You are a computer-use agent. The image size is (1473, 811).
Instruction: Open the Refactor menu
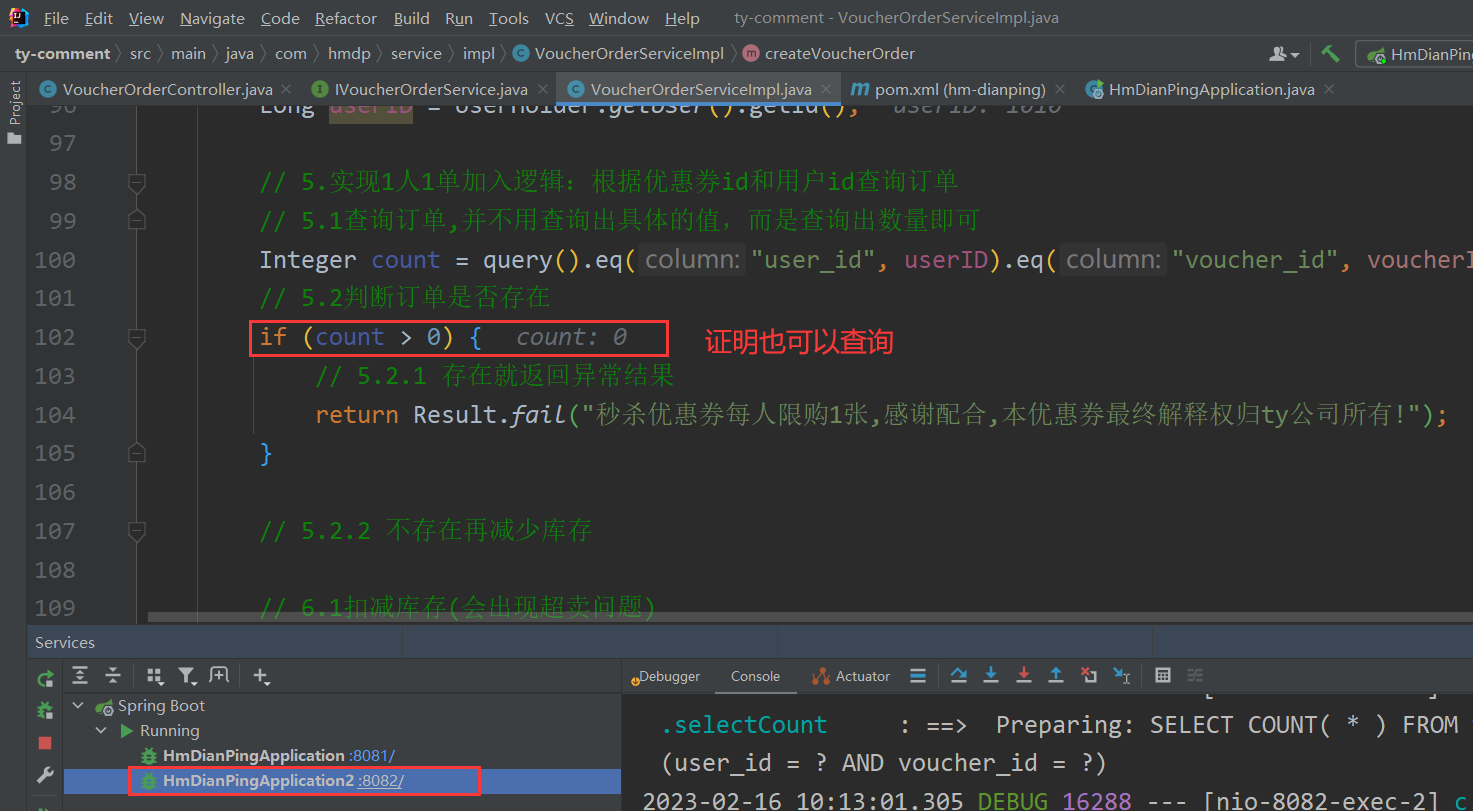coord(346,19)
